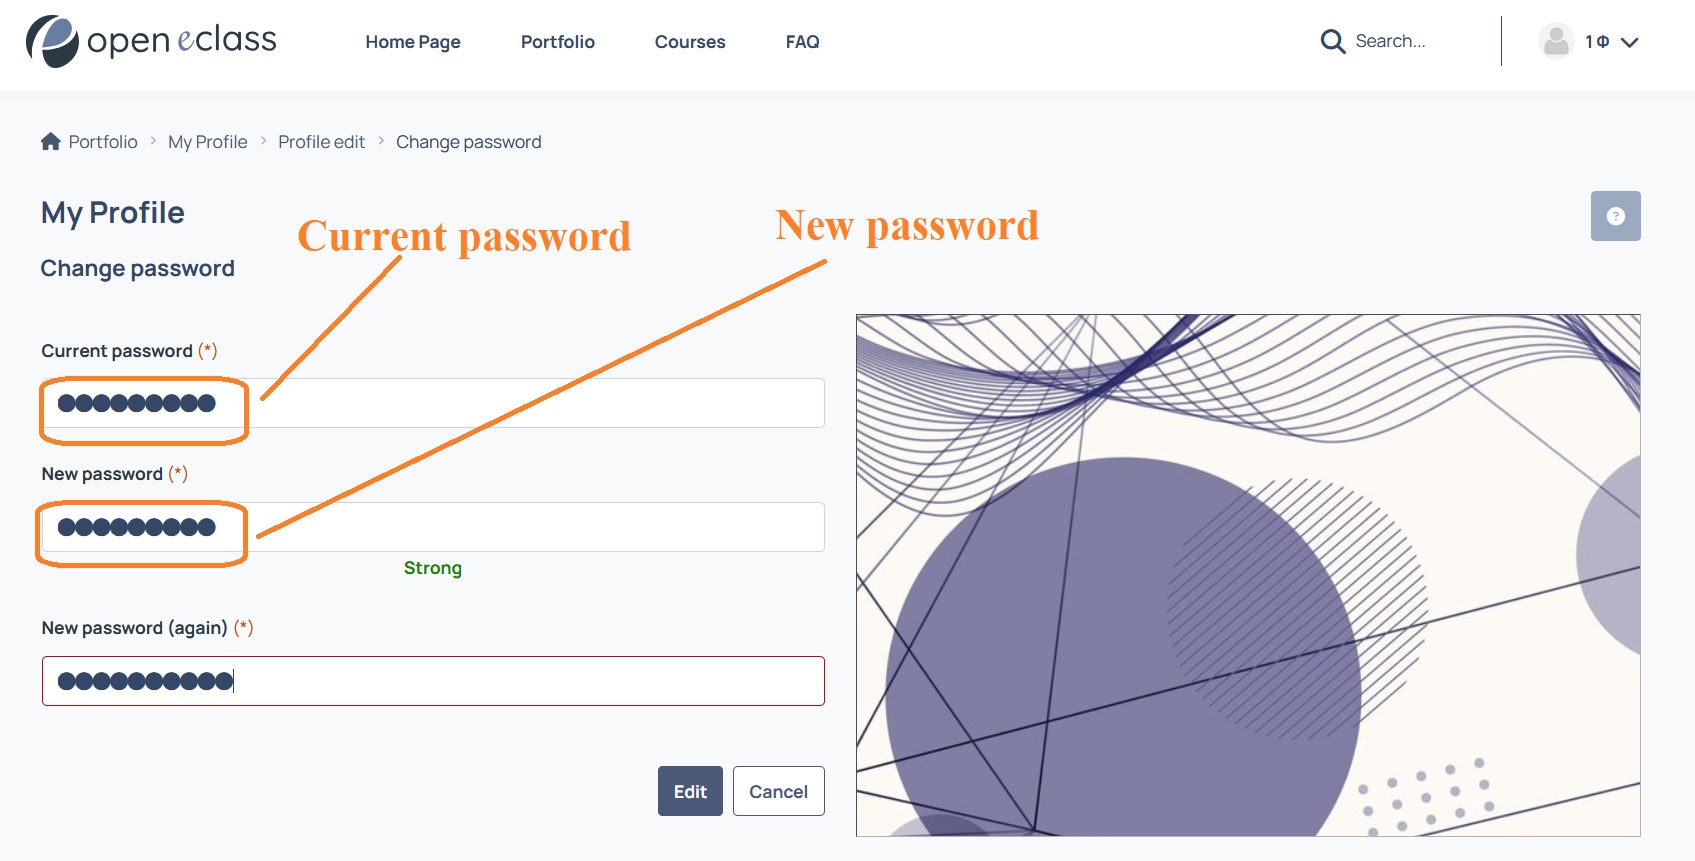Viewport: 1695px width, 861px height.
Task: Click the user avatar icon
Action: click(x=1555, y=41)
